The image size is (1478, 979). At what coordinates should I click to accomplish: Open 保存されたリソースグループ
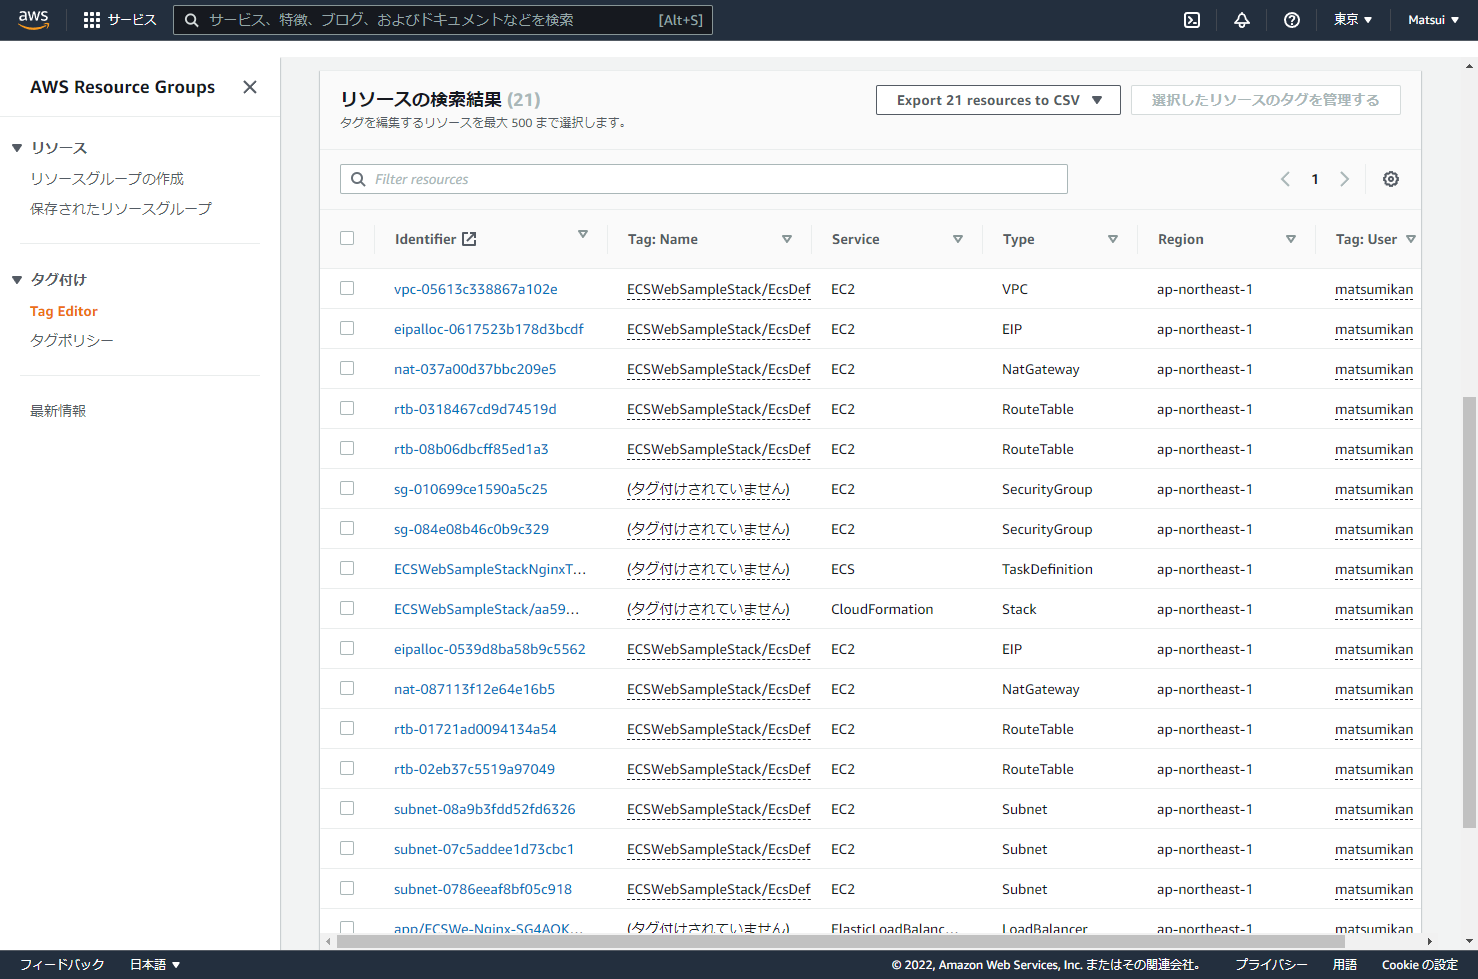click(x=121, y=209)
